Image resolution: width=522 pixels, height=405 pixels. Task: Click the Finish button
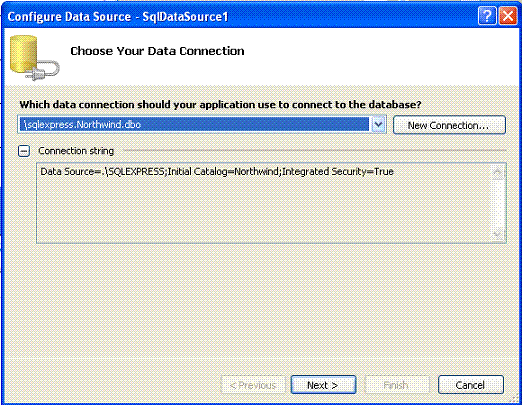click(x=397, y=385)
